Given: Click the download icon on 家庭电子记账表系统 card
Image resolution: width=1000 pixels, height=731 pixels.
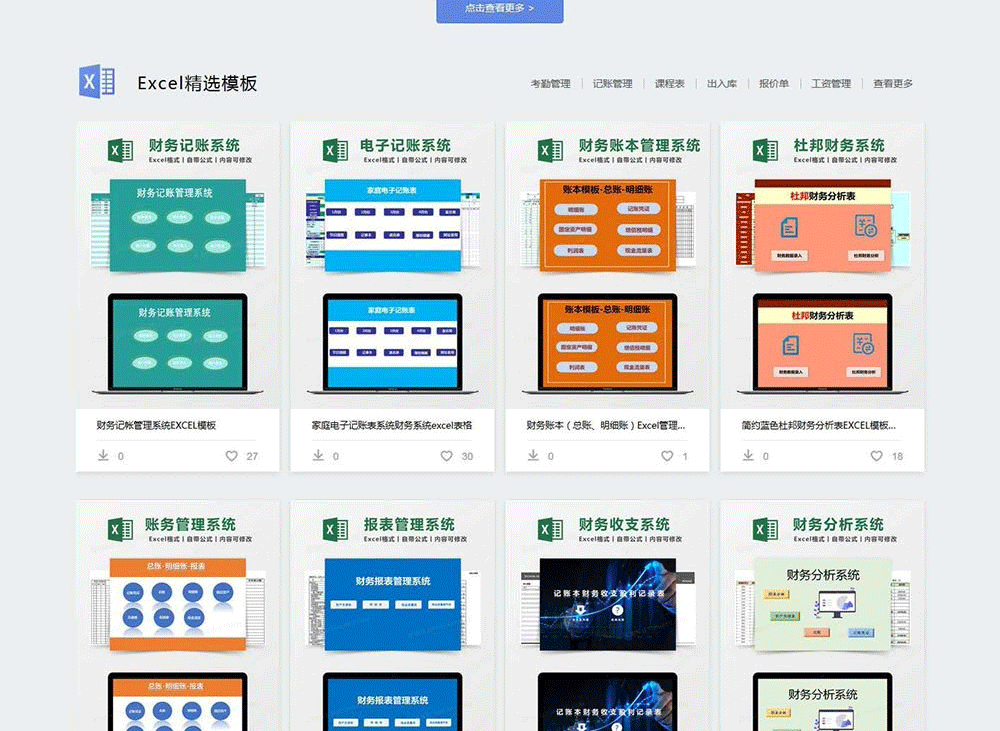Looking at the screenshot, I should [318, 455].
